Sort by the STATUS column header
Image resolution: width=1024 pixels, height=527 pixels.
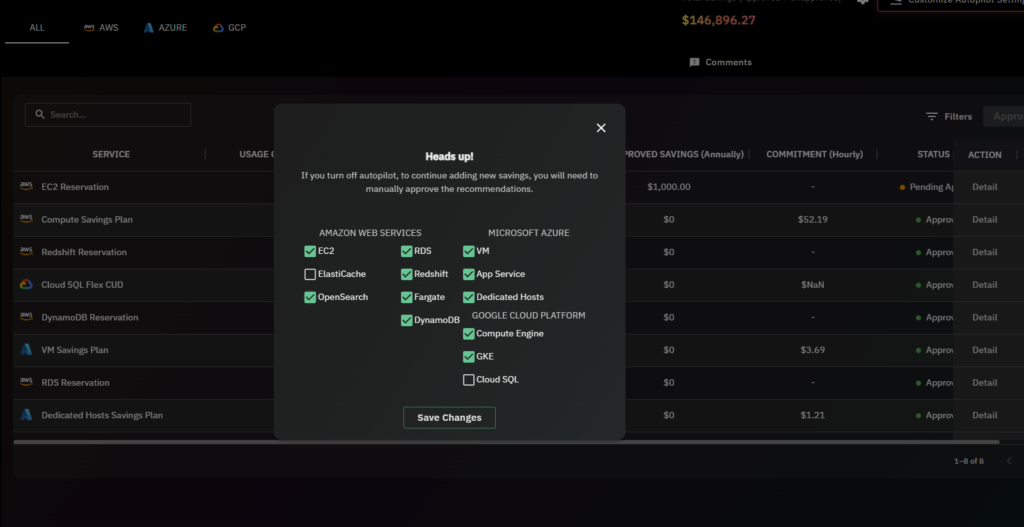tap(933, 154)
